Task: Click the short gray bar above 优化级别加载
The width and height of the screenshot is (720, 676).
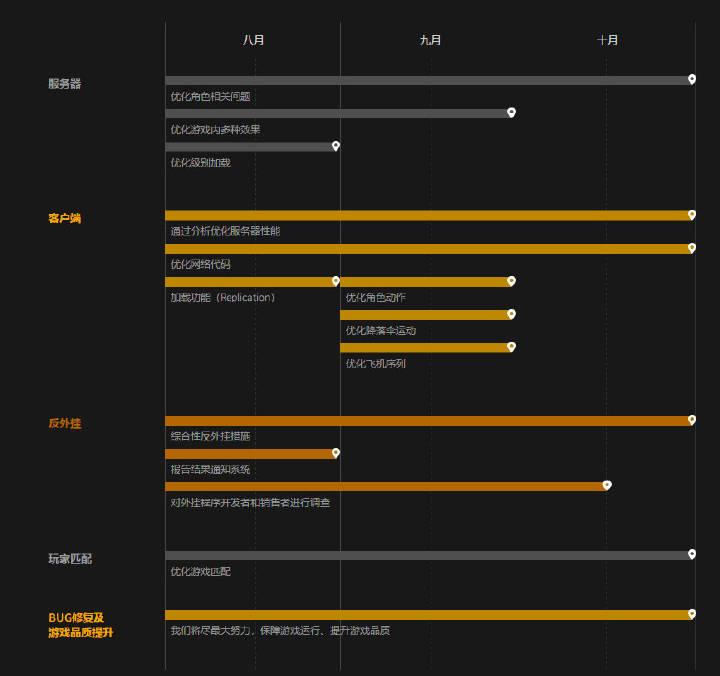Action: pyautogui.click(x=250, y=147)
